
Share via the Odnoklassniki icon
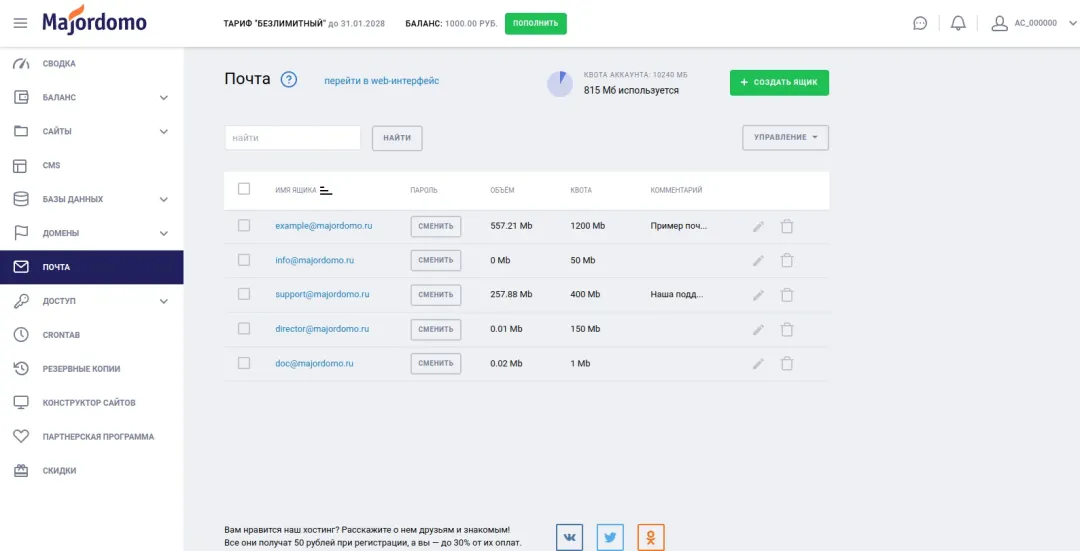pos(651,538)
